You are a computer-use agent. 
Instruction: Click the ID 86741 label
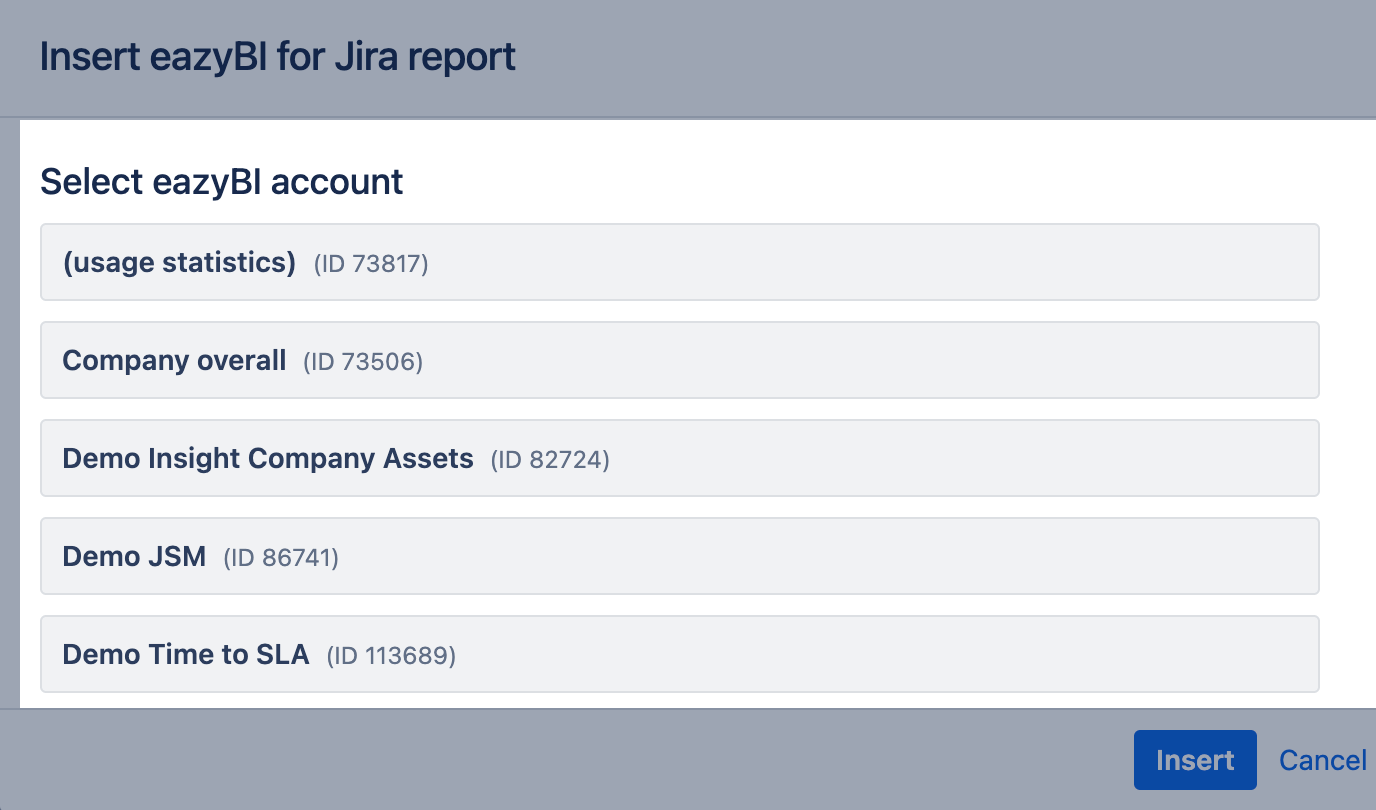[281, 558]
